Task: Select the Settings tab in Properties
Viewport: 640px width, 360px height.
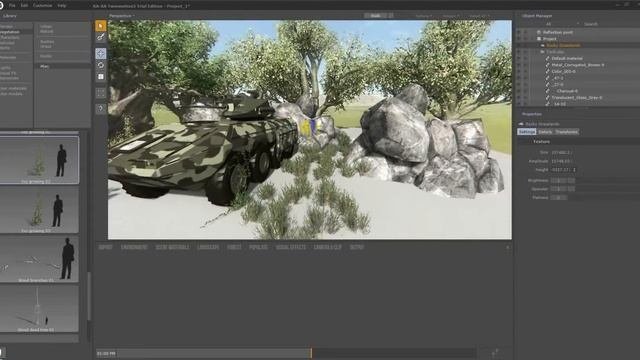Action: [x=527, y=132]
